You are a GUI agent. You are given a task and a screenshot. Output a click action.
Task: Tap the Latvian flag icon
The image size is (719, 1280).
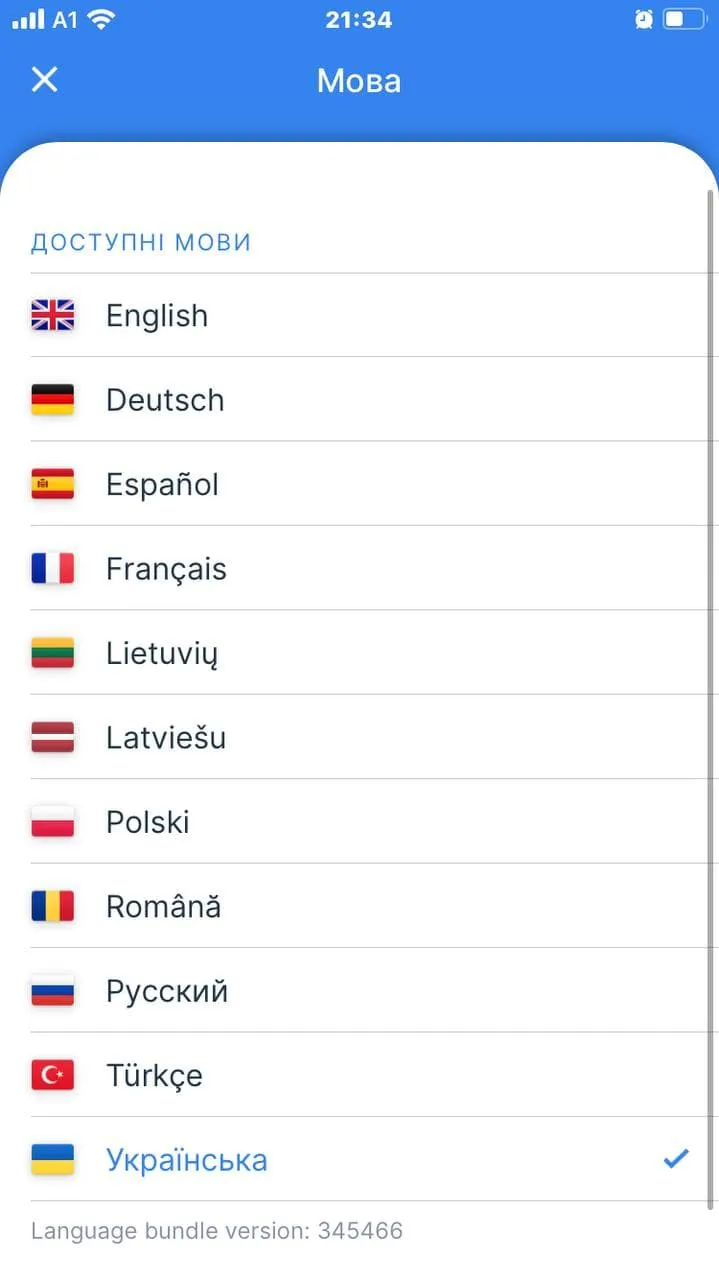(53, 738)
